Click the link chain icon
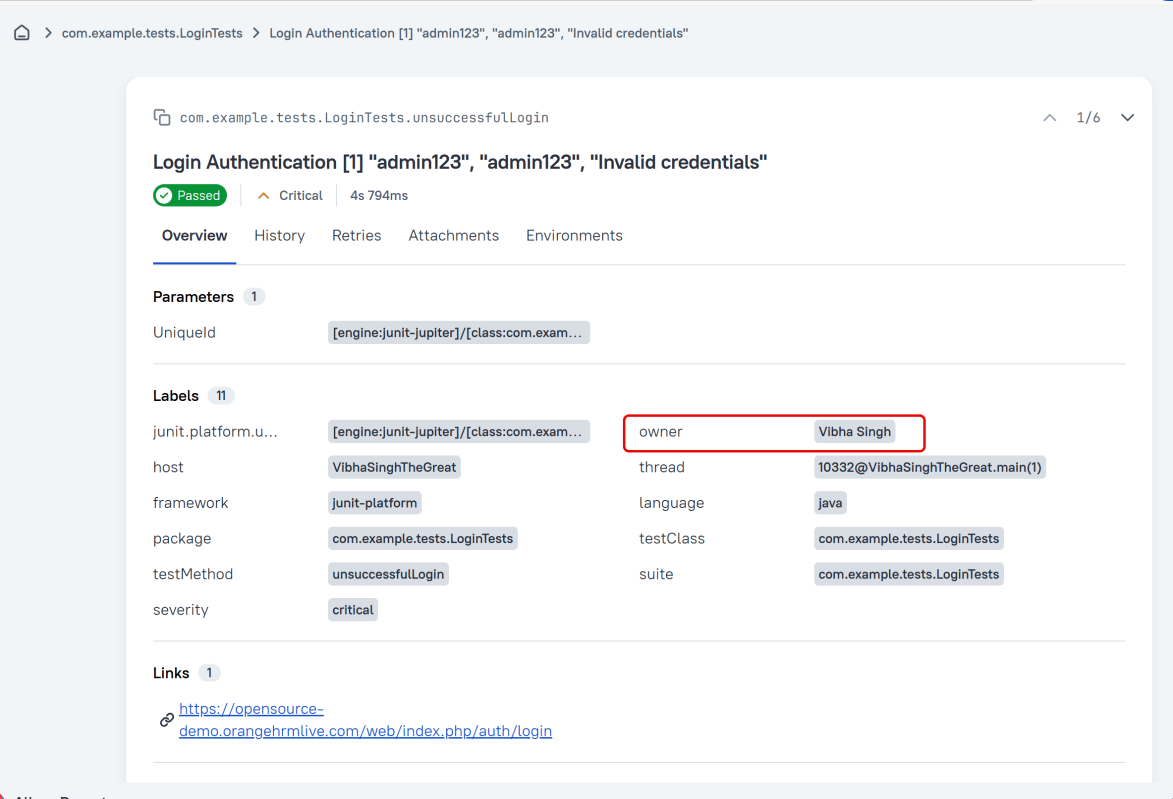 point(167,720)
